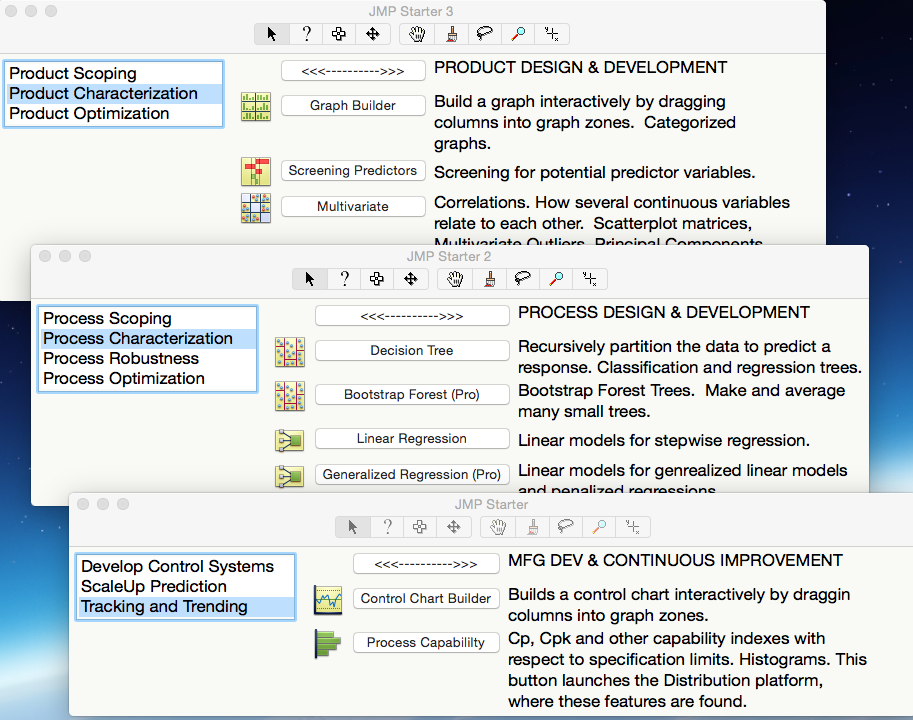Select Product Characterization list item
Screen dimensions: 913x720
pos(114,94)
